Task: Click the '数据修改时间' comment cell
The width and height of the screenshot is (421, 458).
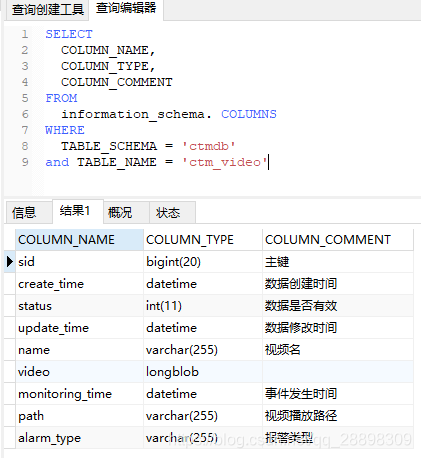Action: point(338,328)
